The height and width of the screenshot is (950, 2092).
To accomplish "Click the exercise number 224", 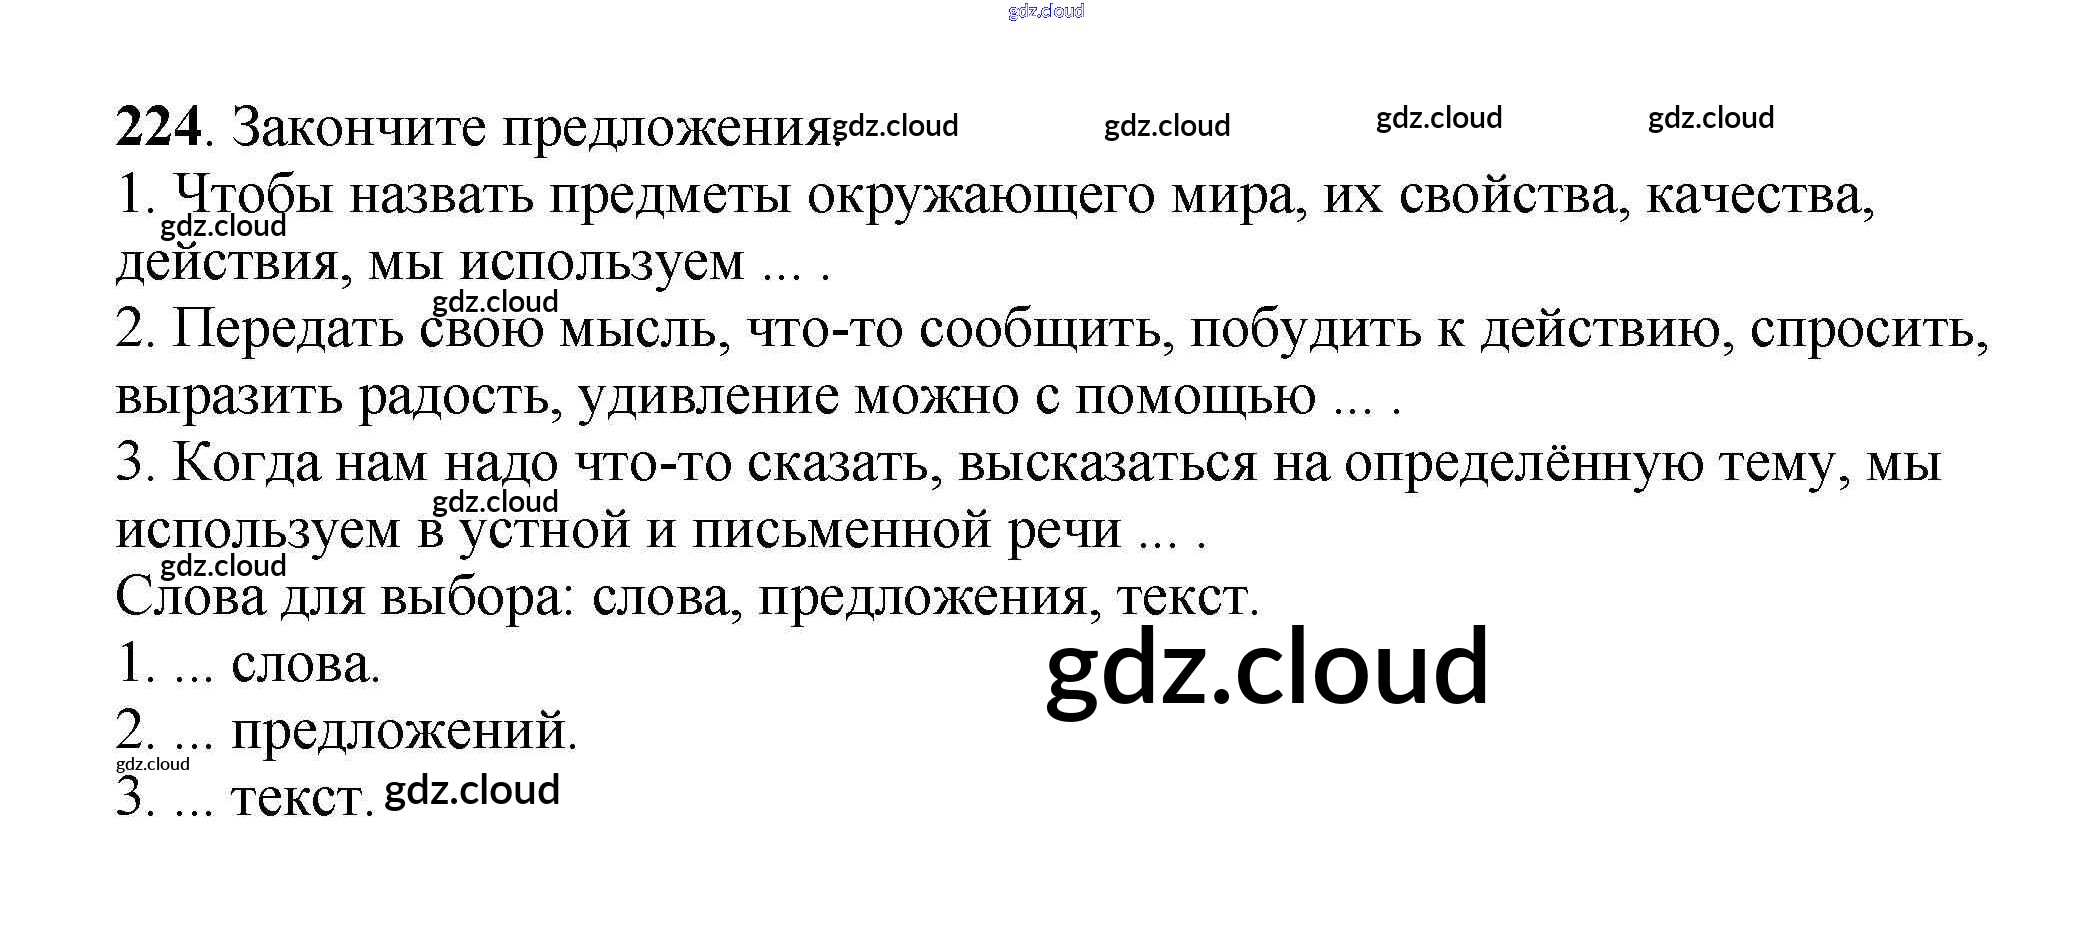I will 158,128.
